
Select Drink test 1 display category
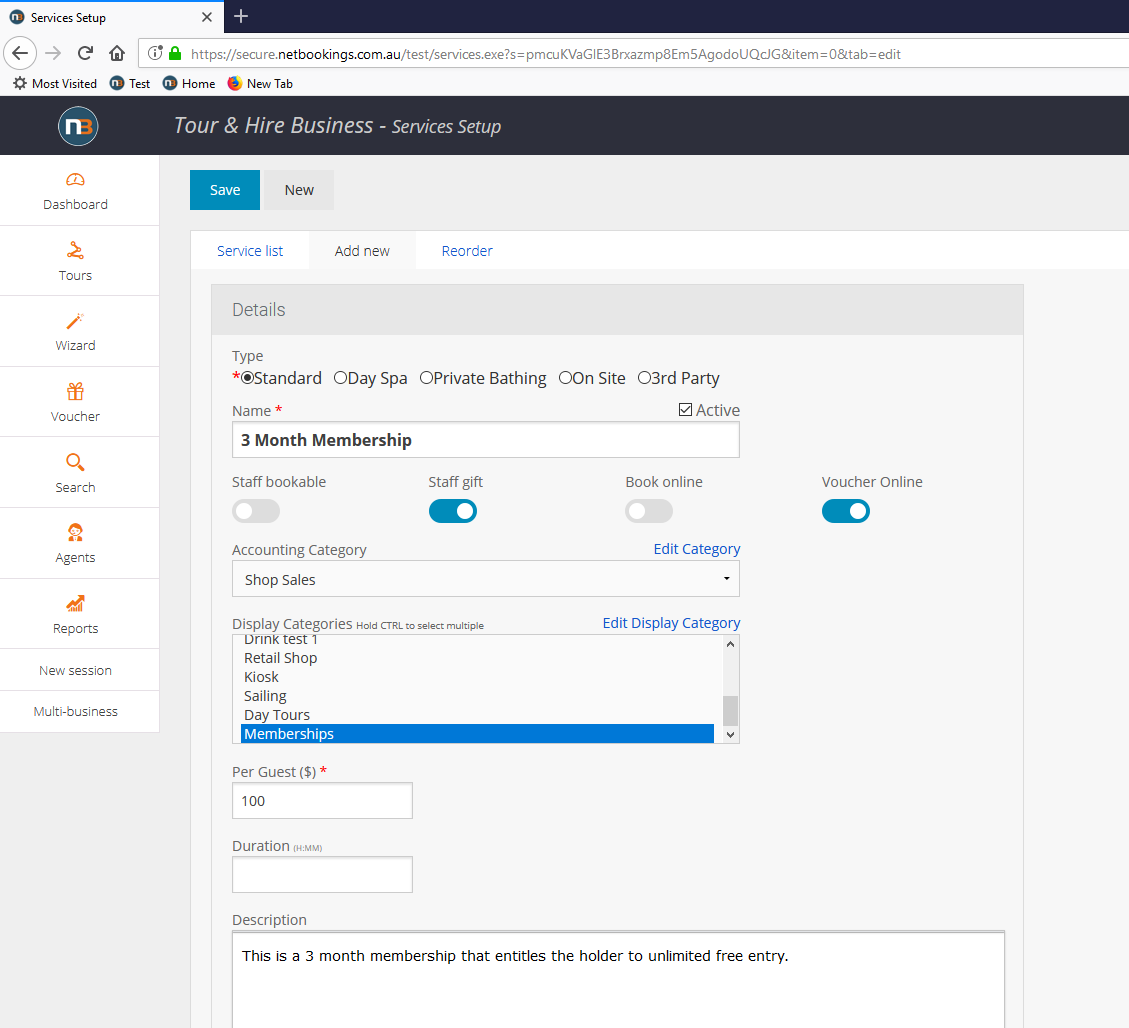coord(477,641)
